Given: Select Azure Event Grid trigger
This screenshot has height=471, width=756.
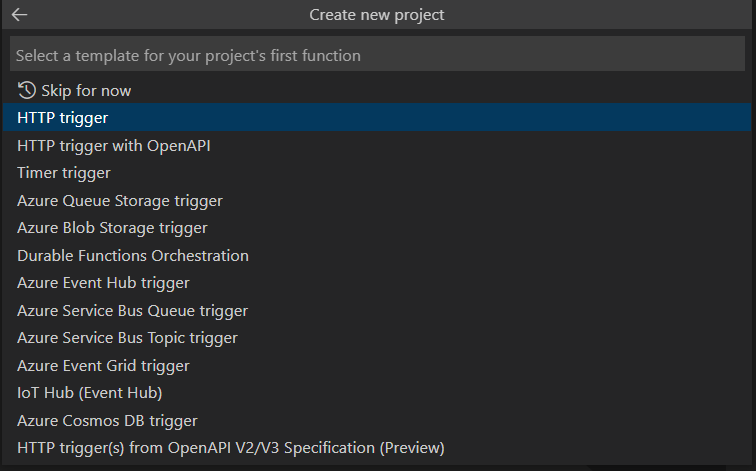Looking at the screenshot, I should (x=377, y=365).
